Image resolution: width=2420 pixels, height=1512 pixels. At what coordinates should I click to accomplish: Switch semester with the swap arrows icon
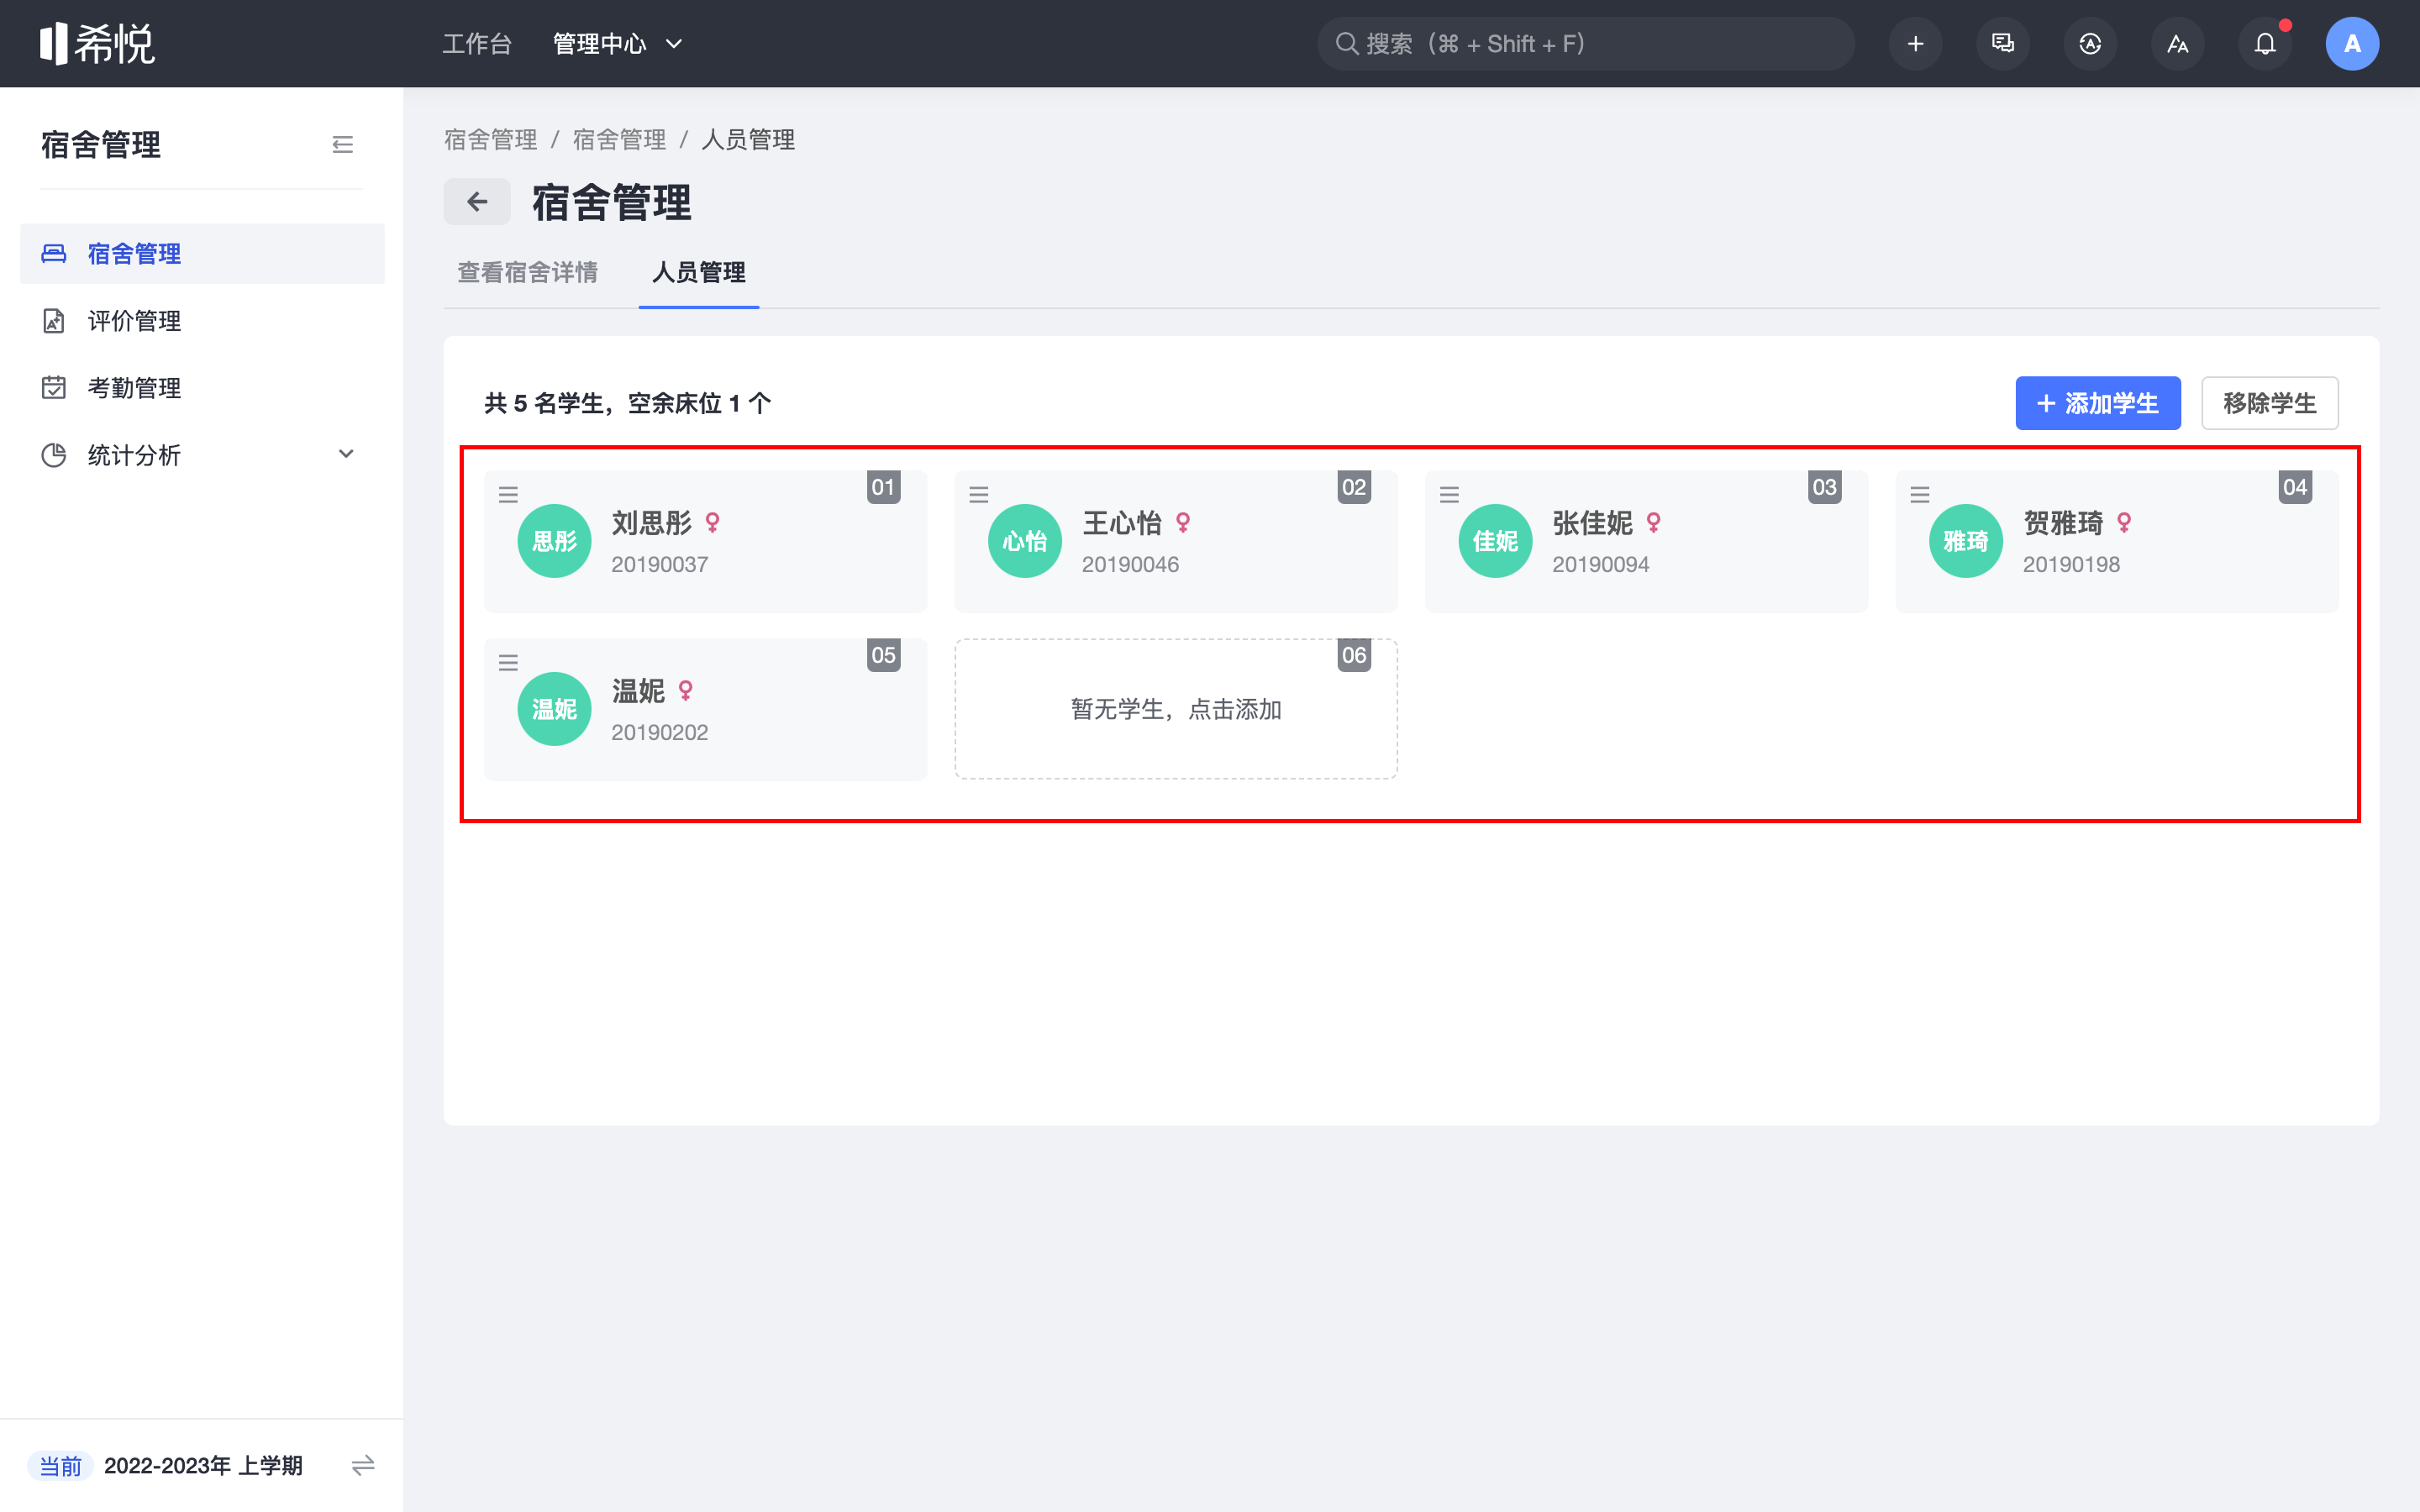tap(363, 1466)
